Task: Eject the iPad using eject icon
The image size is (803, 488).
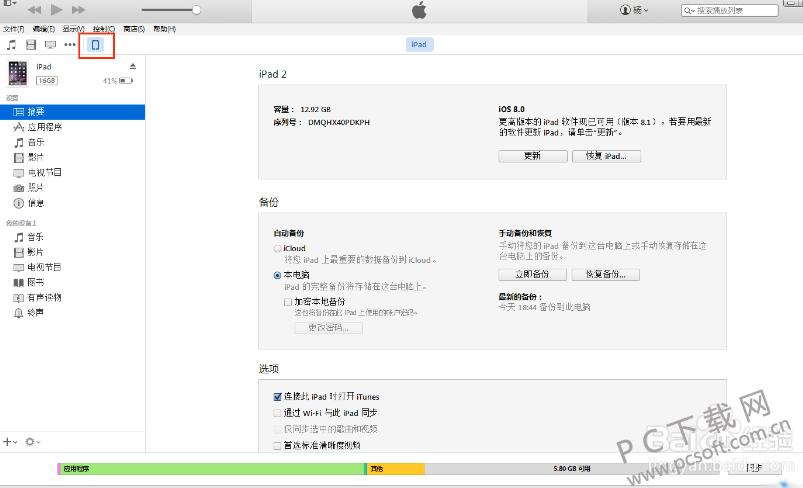Action: (x=133, y=66)
